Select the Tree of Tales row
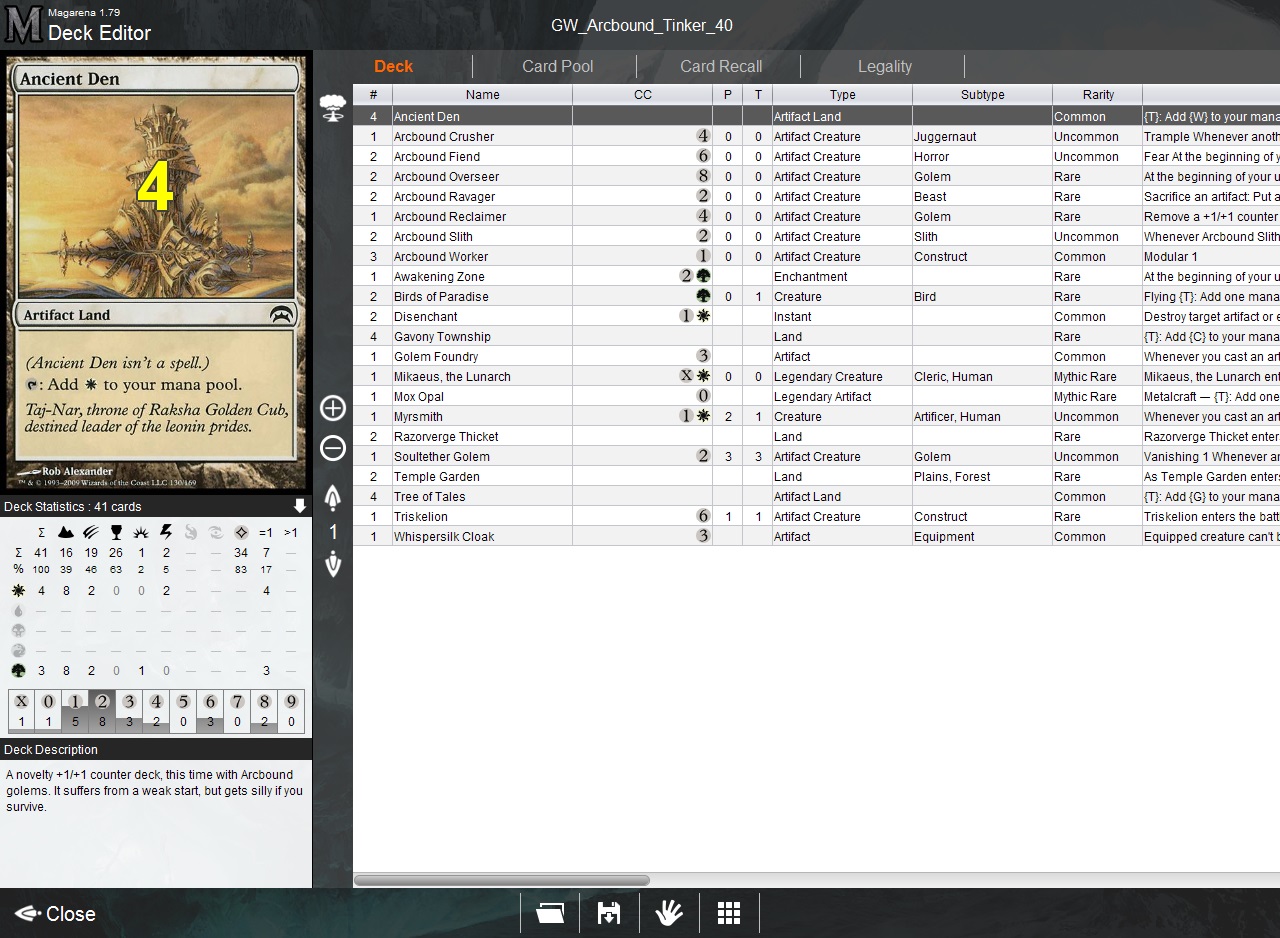The height and width of the screenshot is (938, 1280). (x=816, y=496)
